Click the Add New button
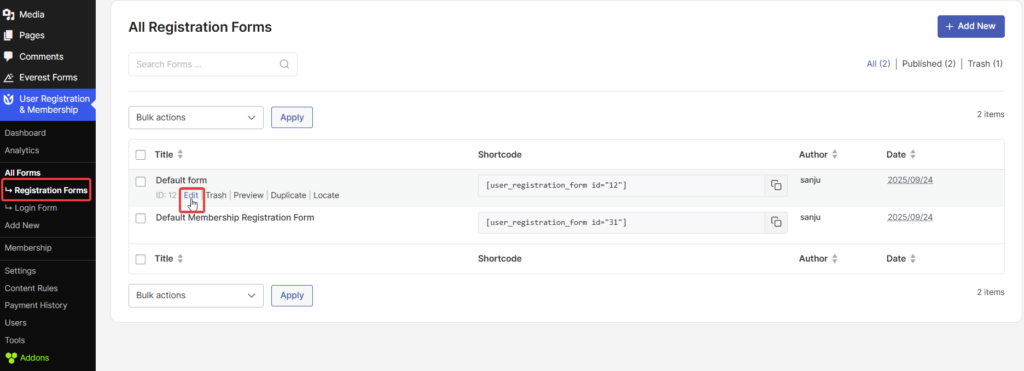This screenshot has width=1024, height=371. [971, 26]
